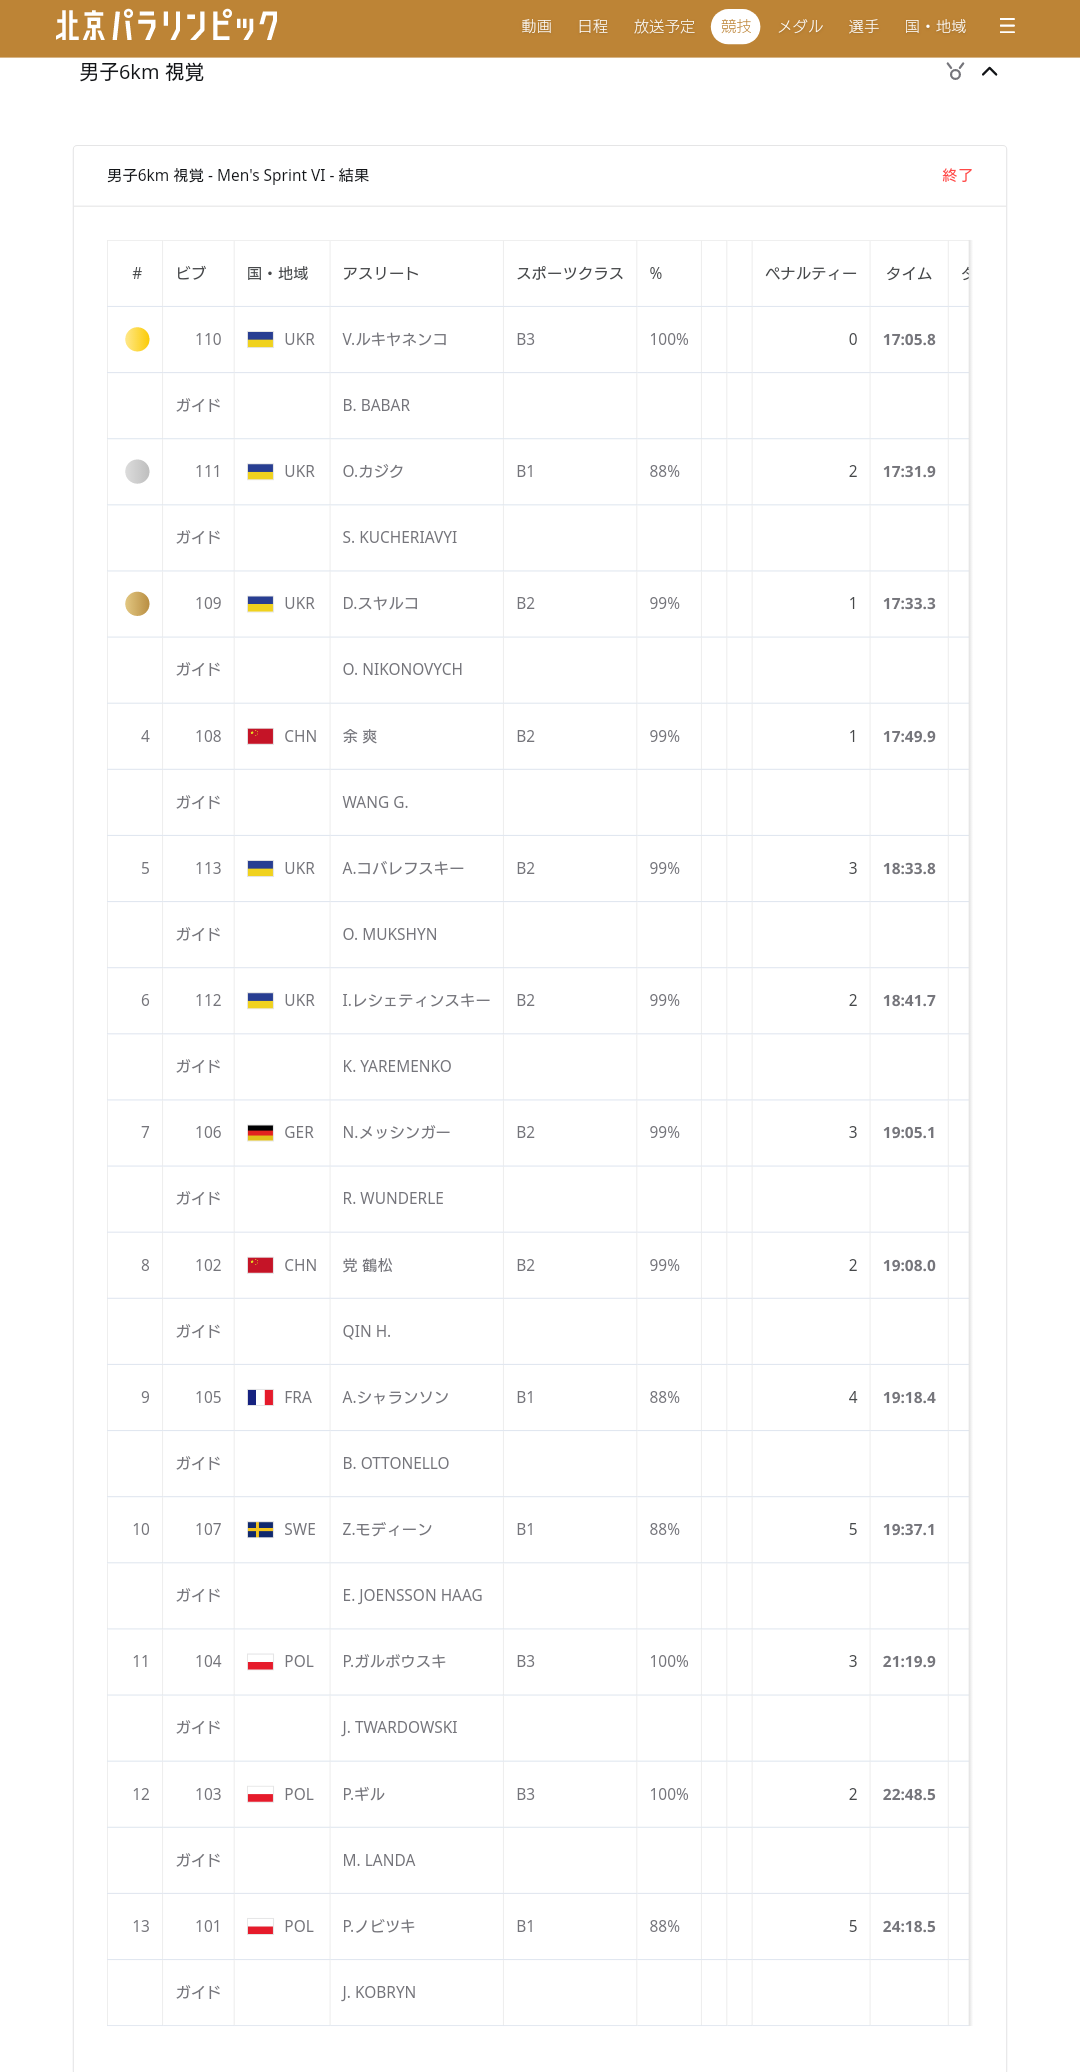Click the medal icon beside 男子6km 視覚
This screenshot has height=2072, width=1080.
[955, 72]
